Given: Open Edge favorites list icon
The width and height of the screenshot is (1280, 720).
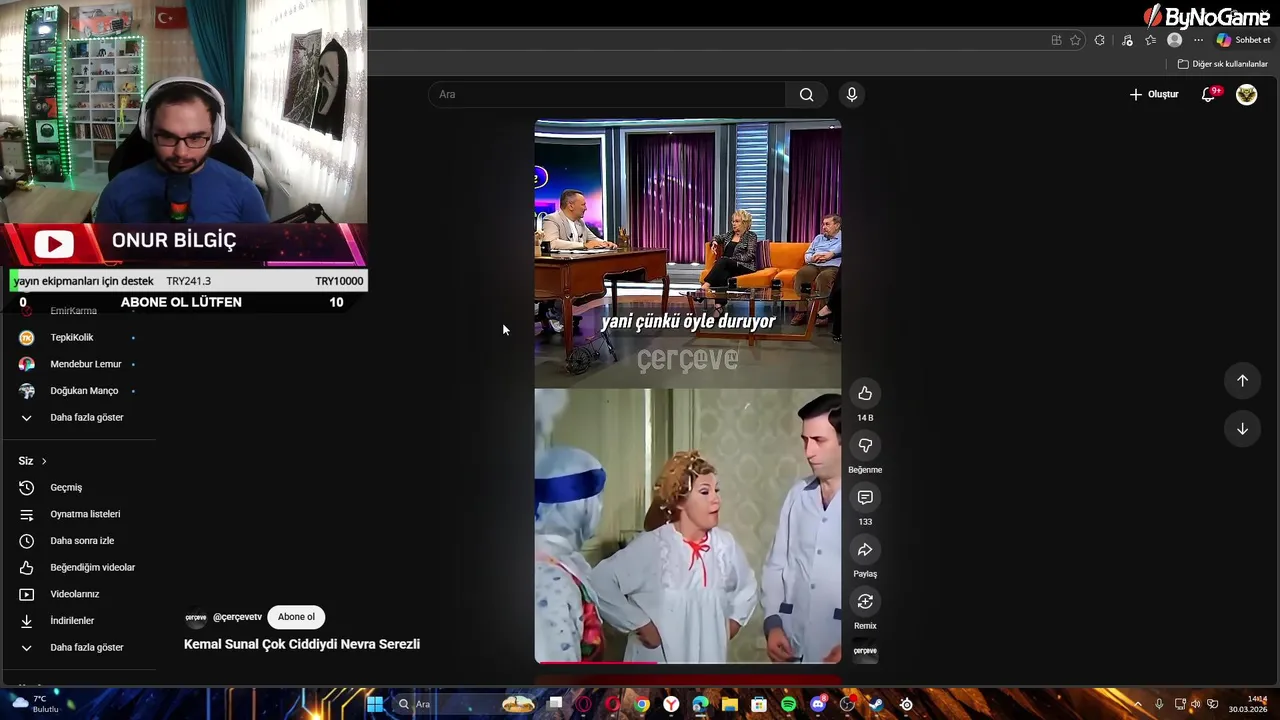Looking at the screenshot, I should tap(1151, 40).
